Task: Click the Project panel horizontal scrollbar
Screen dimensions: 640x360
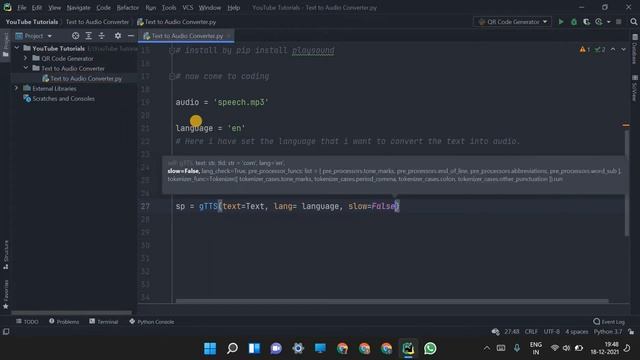Action: [72, 313]
